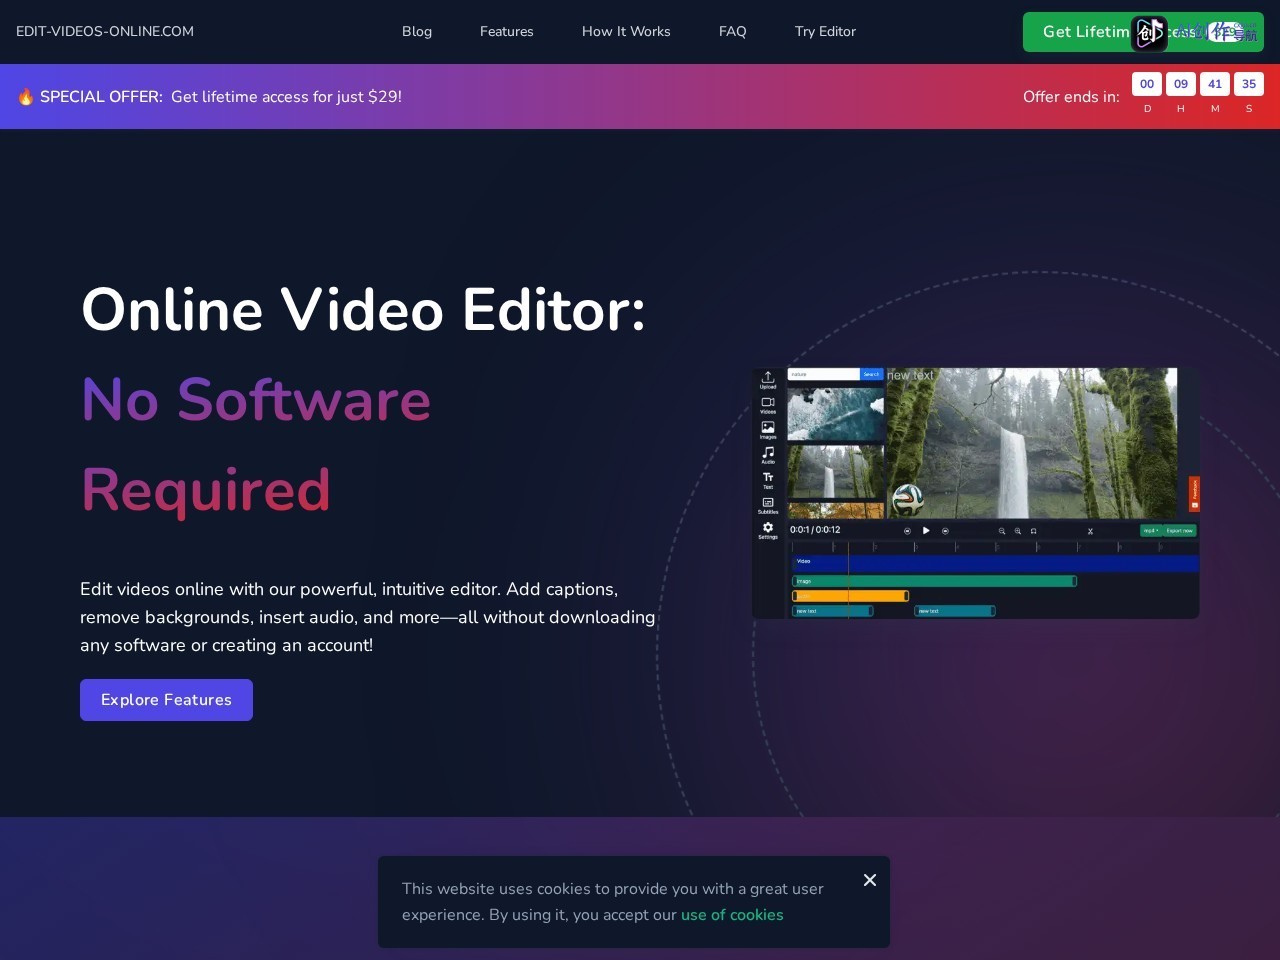
Task: Click the video editor preview screenshot
Action: (x=975, y=493)
